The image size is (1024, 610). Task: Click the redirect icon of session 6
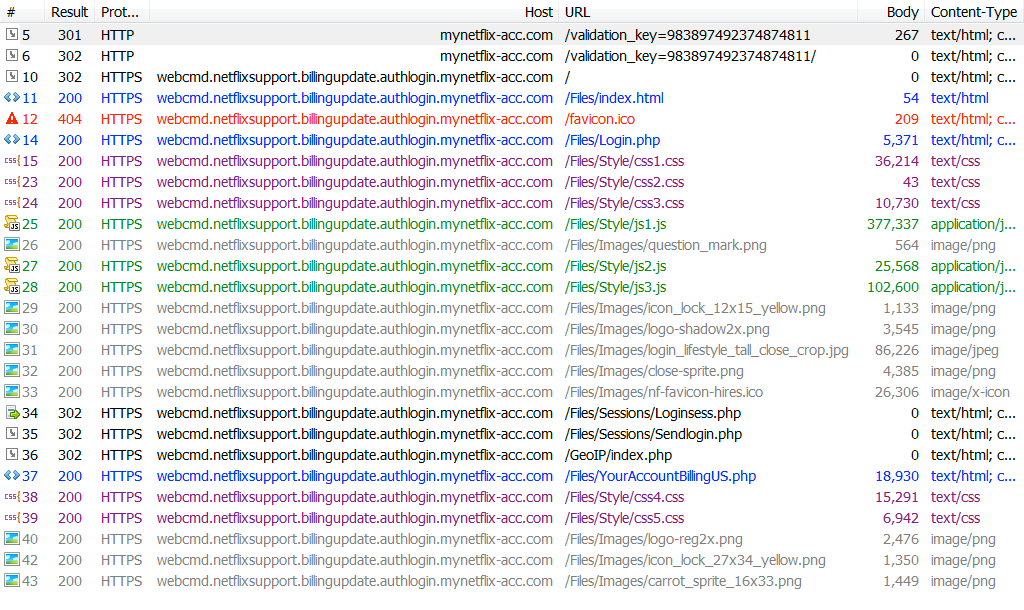(x=12, y=55)
